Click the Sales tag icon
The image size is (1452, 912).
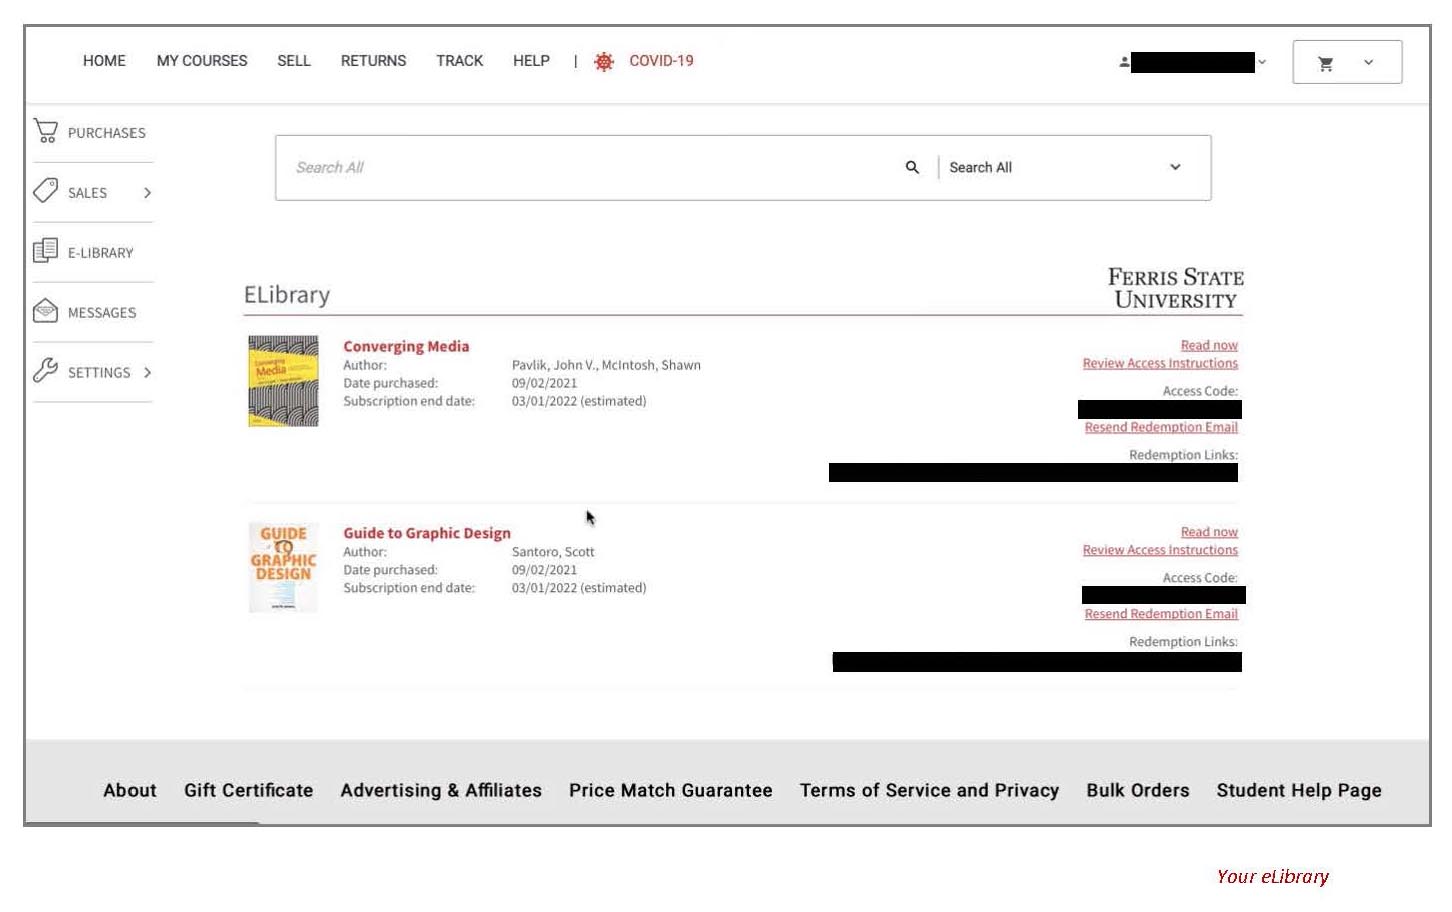pyautogui.click(x=46, y=191)
